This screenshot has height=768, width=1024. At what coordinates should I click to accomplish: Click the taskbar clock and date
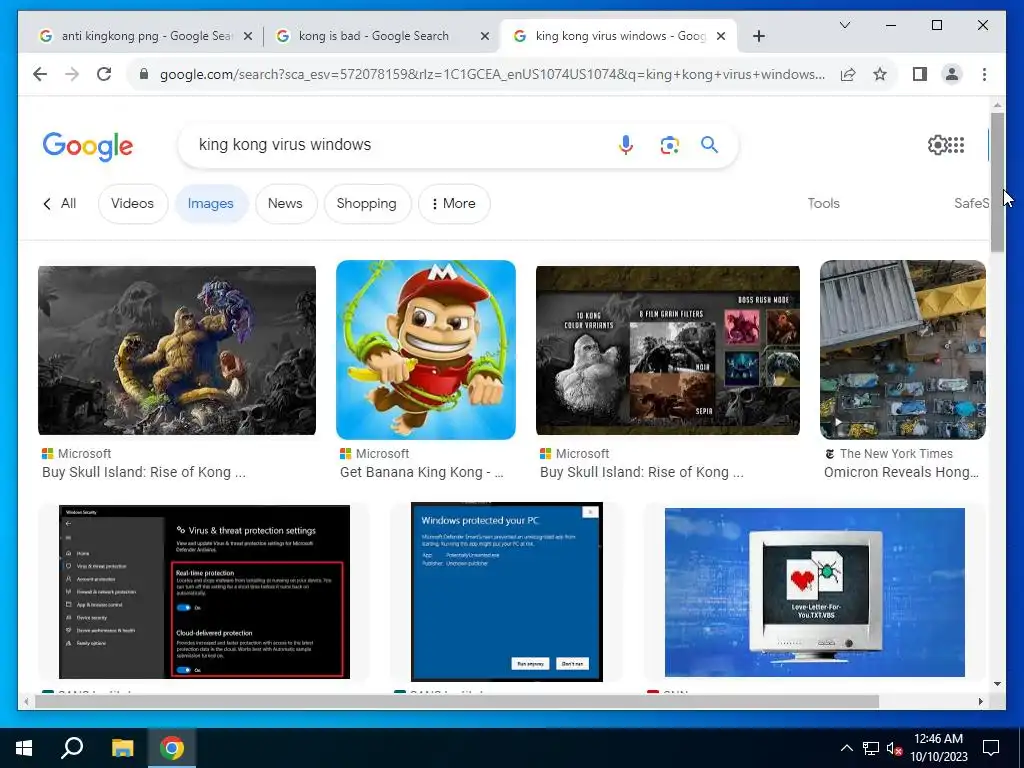pyautogui.click(x=939, y=748)
